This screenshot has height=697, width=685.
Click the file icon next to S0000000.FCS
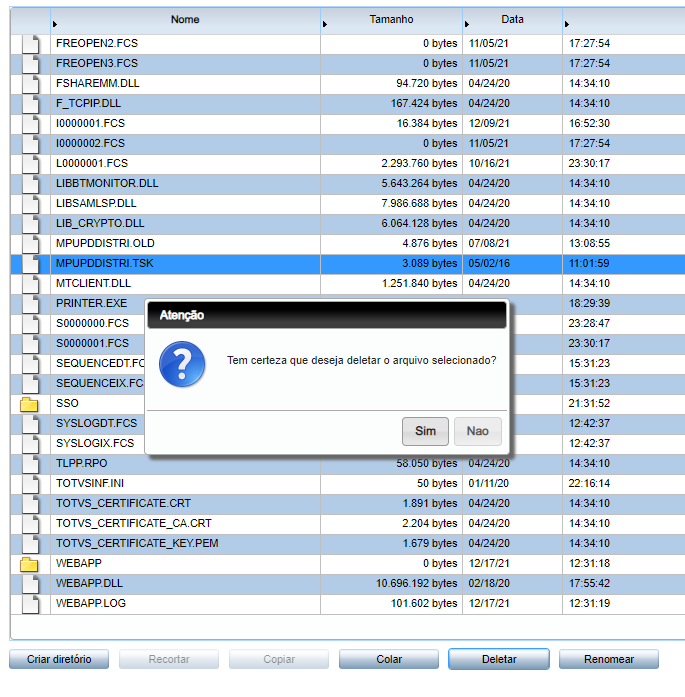pos(30,324)
